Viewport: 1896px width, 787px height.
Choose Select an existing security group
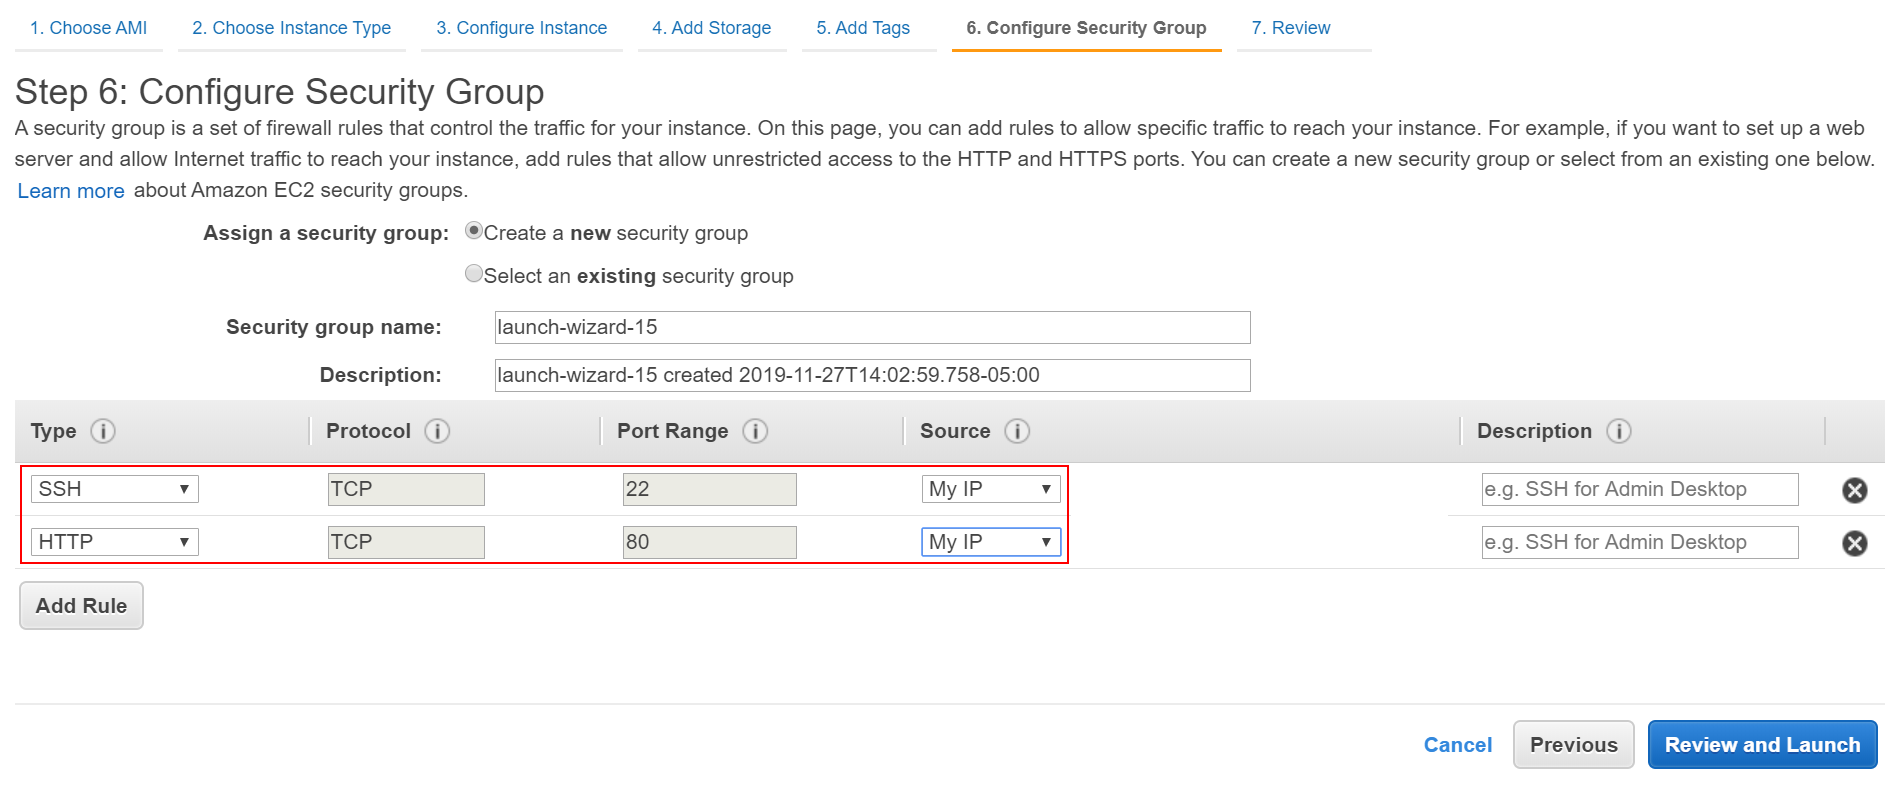click(x=474, y=274)
